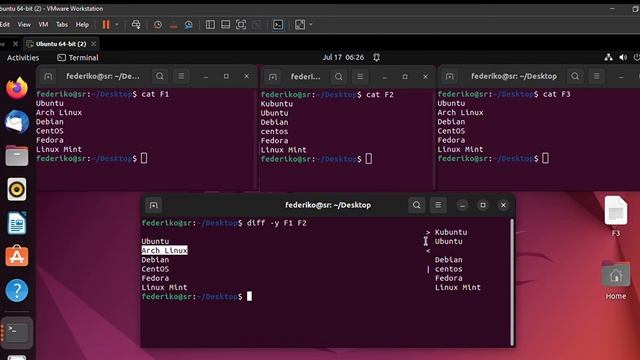
Task: Click search icon in diff terminal
Action: (416, 205)
